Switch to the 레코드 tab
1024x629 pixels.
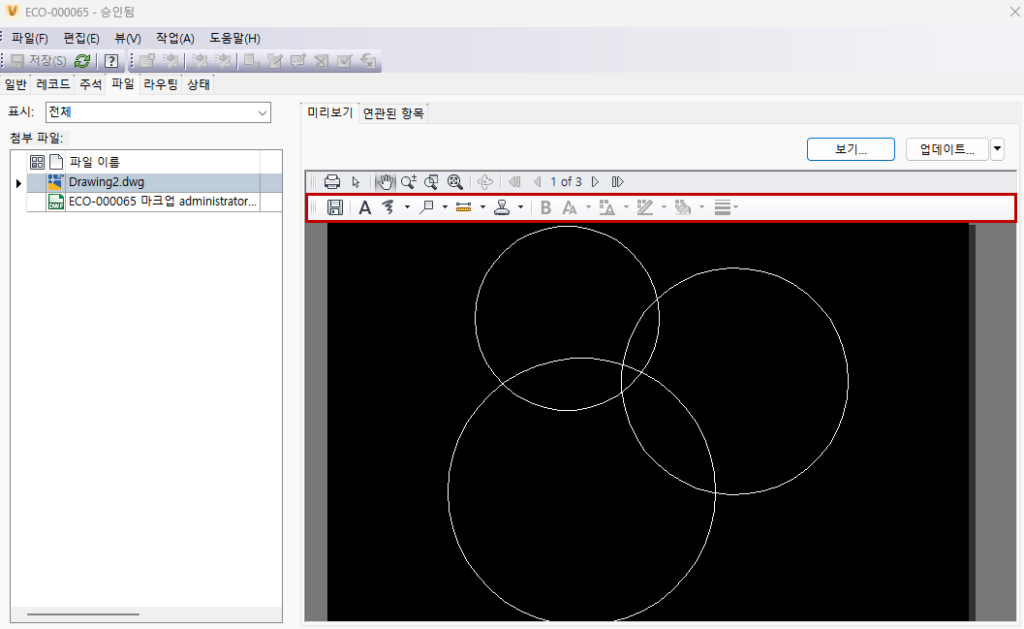tap(53, 84)
